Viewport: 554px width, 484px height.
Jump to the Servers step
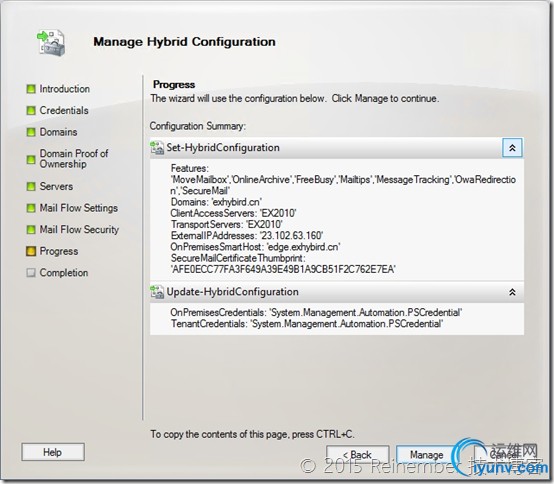coord(56,187)
